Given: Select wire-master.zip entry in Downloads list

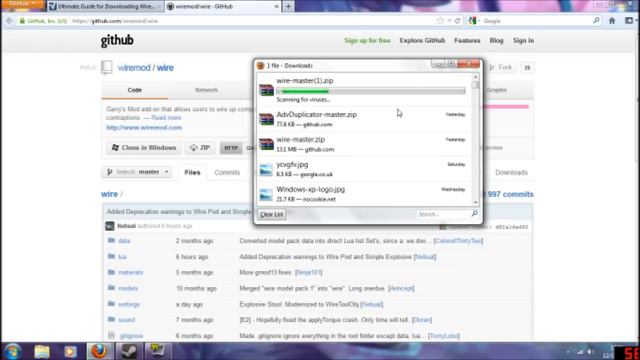Looking at the screenshot, I should pyautogui.click(x=364, y=144).
